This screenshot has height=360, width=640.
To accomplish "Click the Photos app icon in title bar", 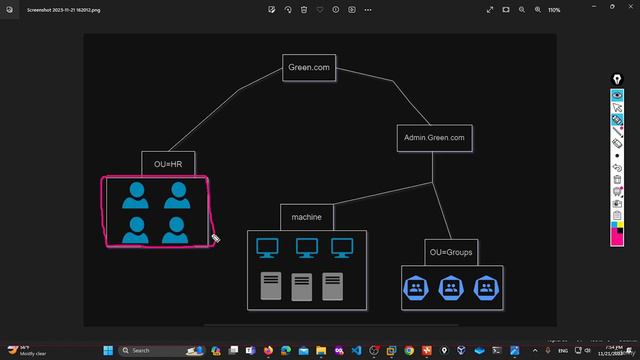I will 9,10.
